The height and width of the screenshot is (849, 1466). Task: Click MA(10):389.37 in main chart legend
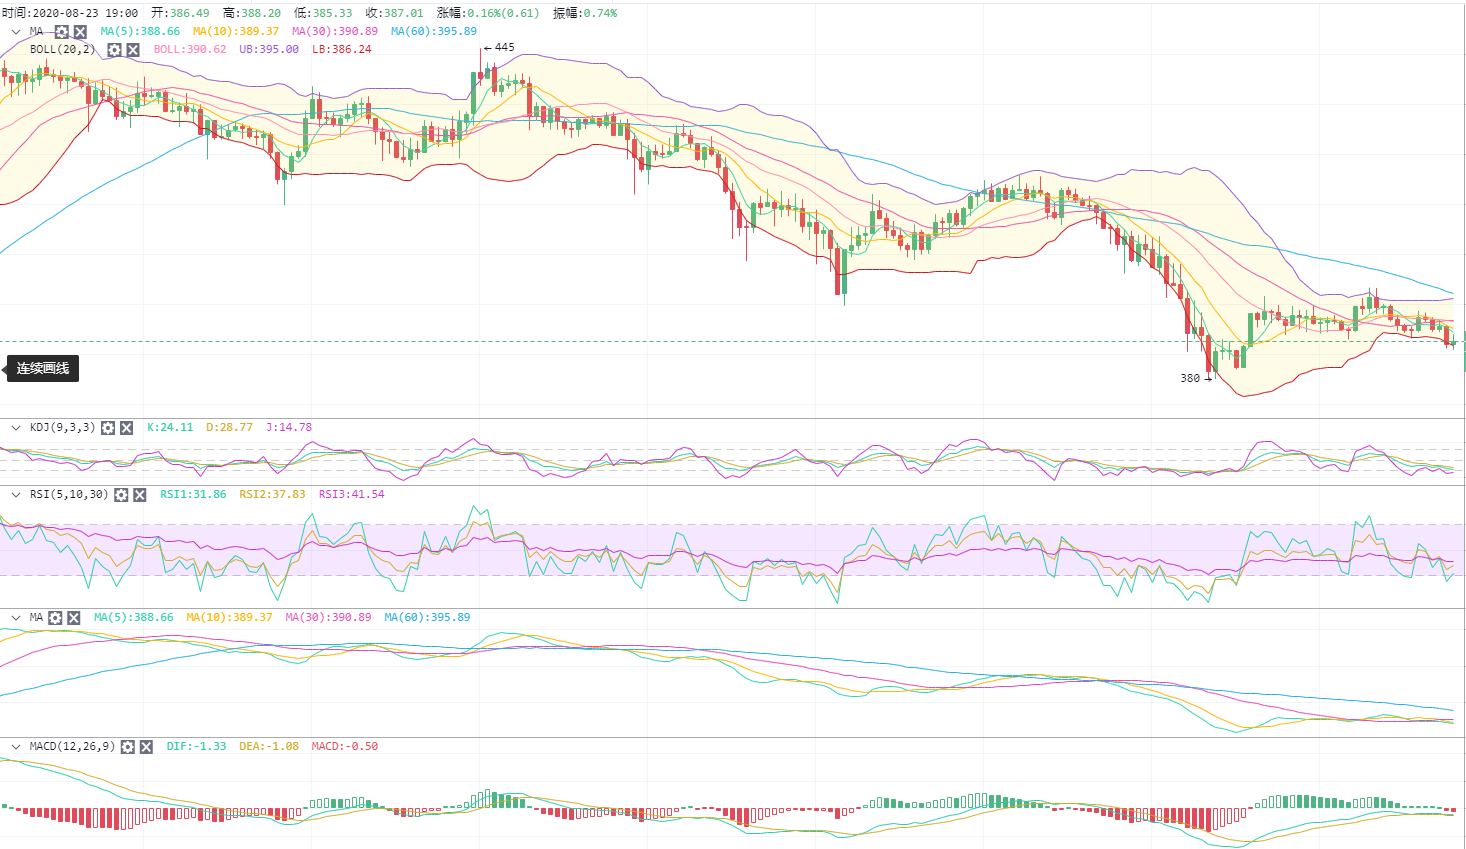236,32
